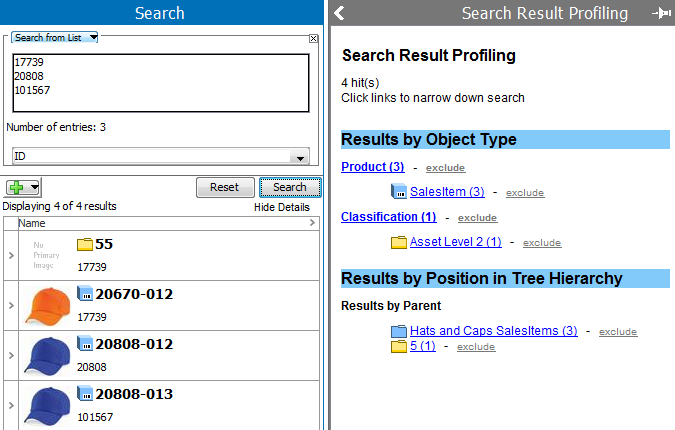Click the arrow at right of Name column header
Viewport: 675px width, 430px height.
coord(312,223)
